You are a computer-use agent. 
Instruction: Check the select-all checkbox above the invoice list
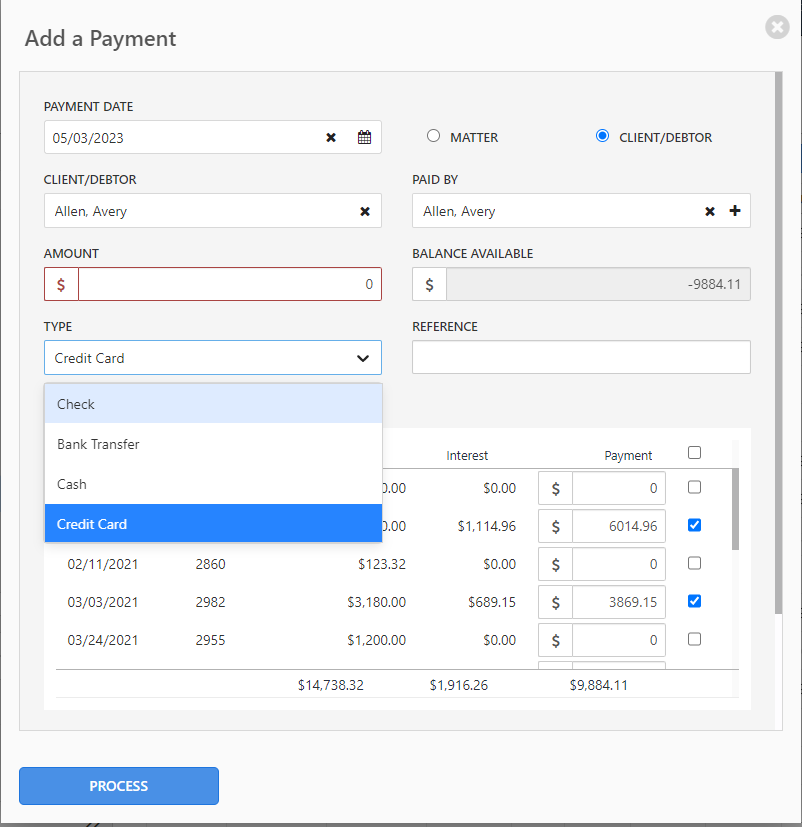[694, 452]
